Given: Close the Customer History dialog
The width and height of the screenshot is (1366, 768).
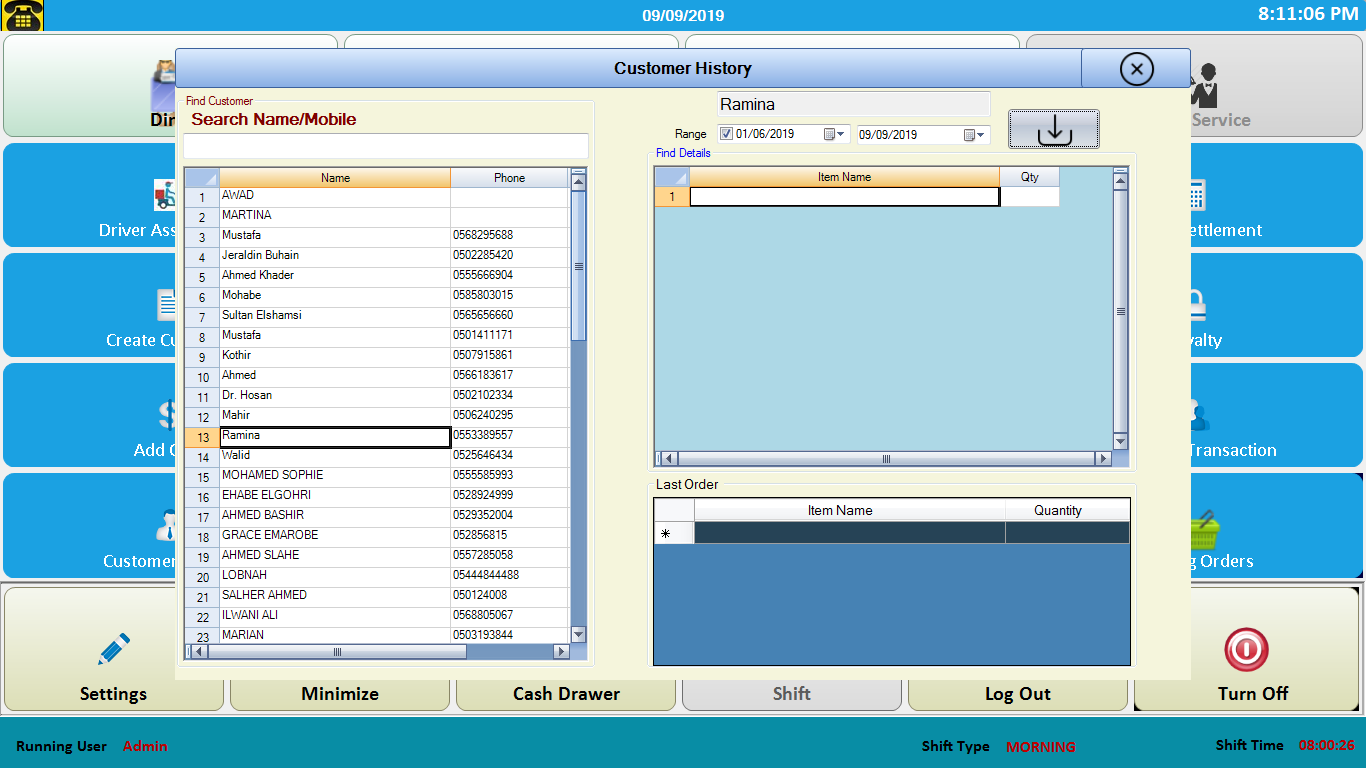Looking at the screenshot, I should point(1136,68).
